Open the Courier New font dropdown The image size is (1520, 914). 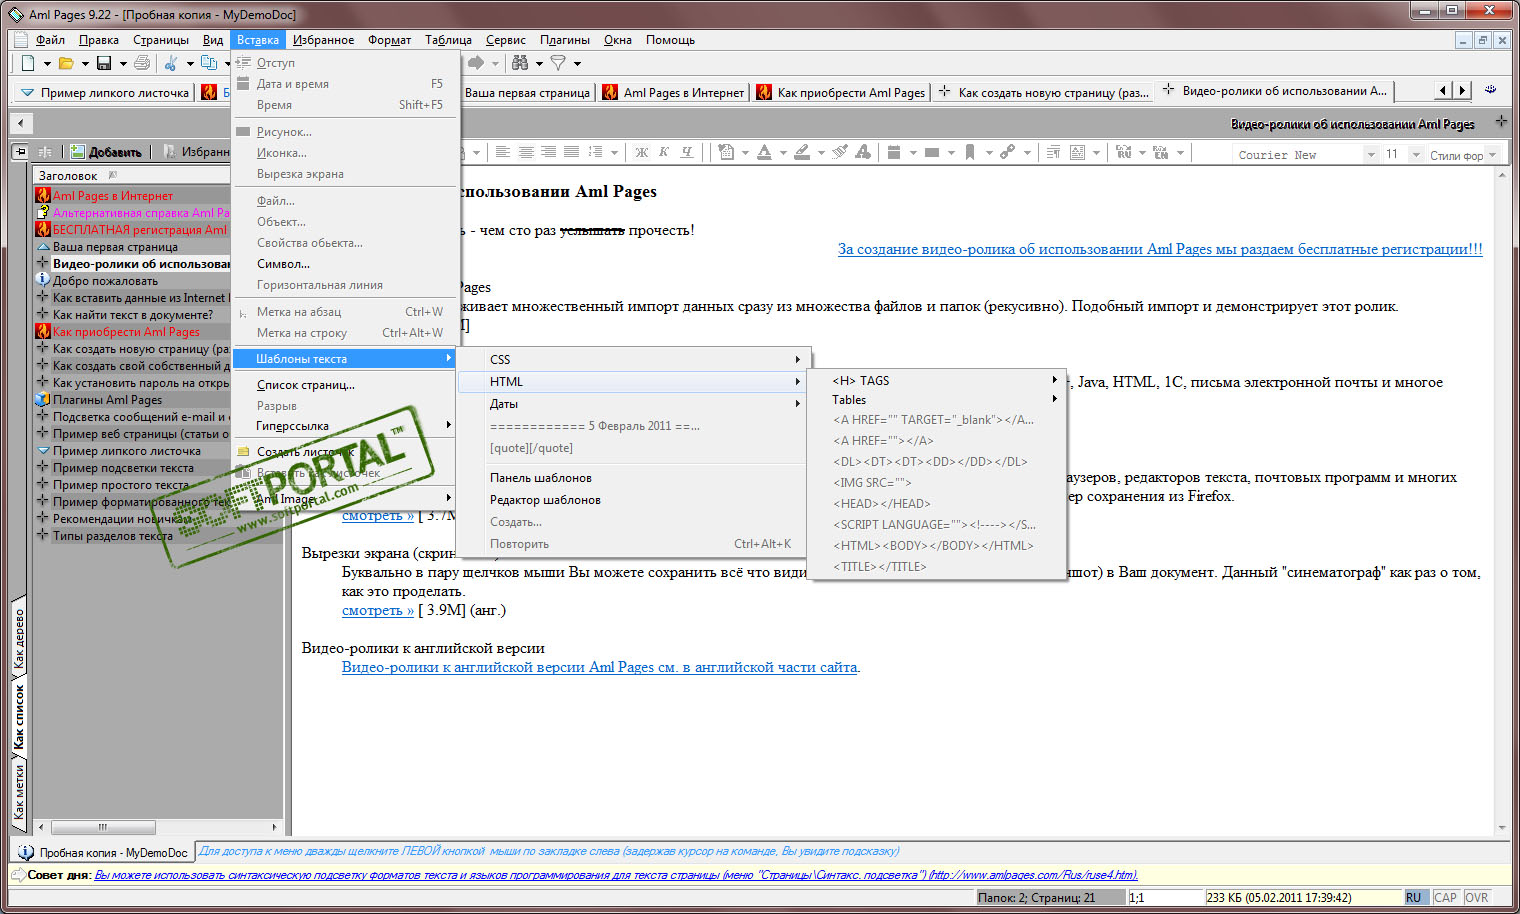coord(1372,155)
